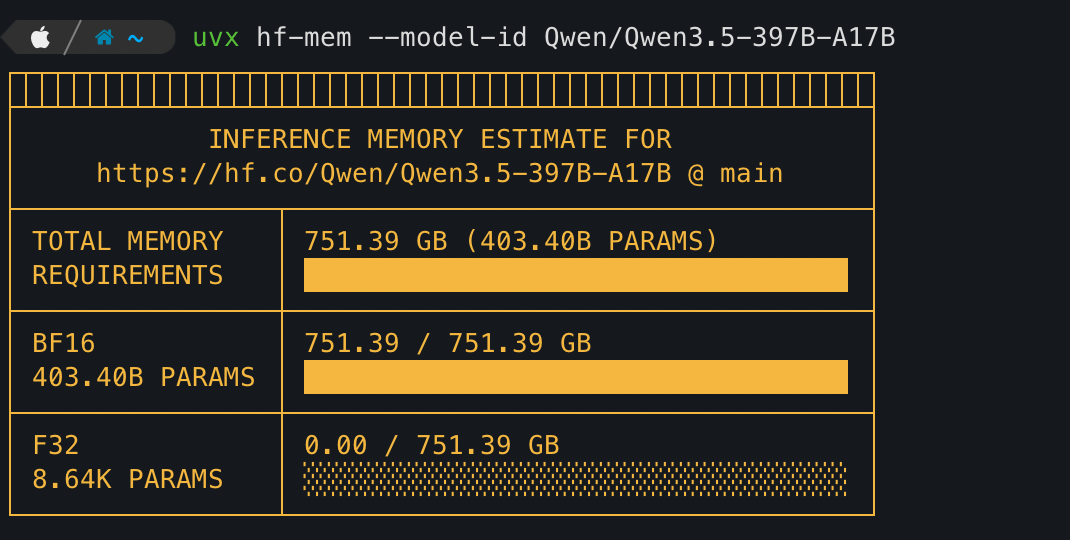1070x540 pixels.
Task: Open the https://hf.co/Qwen/Qwen3.5-397B-A17B link
Action: tap(383, 174)
